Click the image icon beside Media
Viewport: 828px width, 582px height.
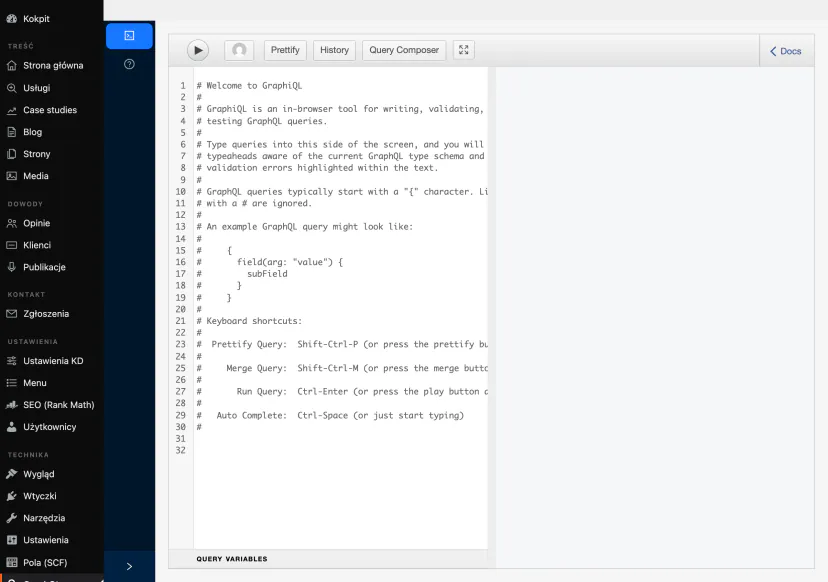click(12, 176)
